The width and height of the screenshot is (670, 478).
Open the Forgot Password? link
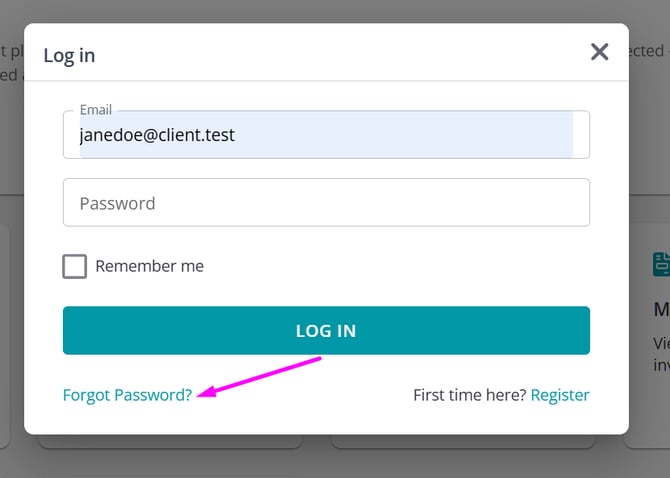[x=127, y=395]
